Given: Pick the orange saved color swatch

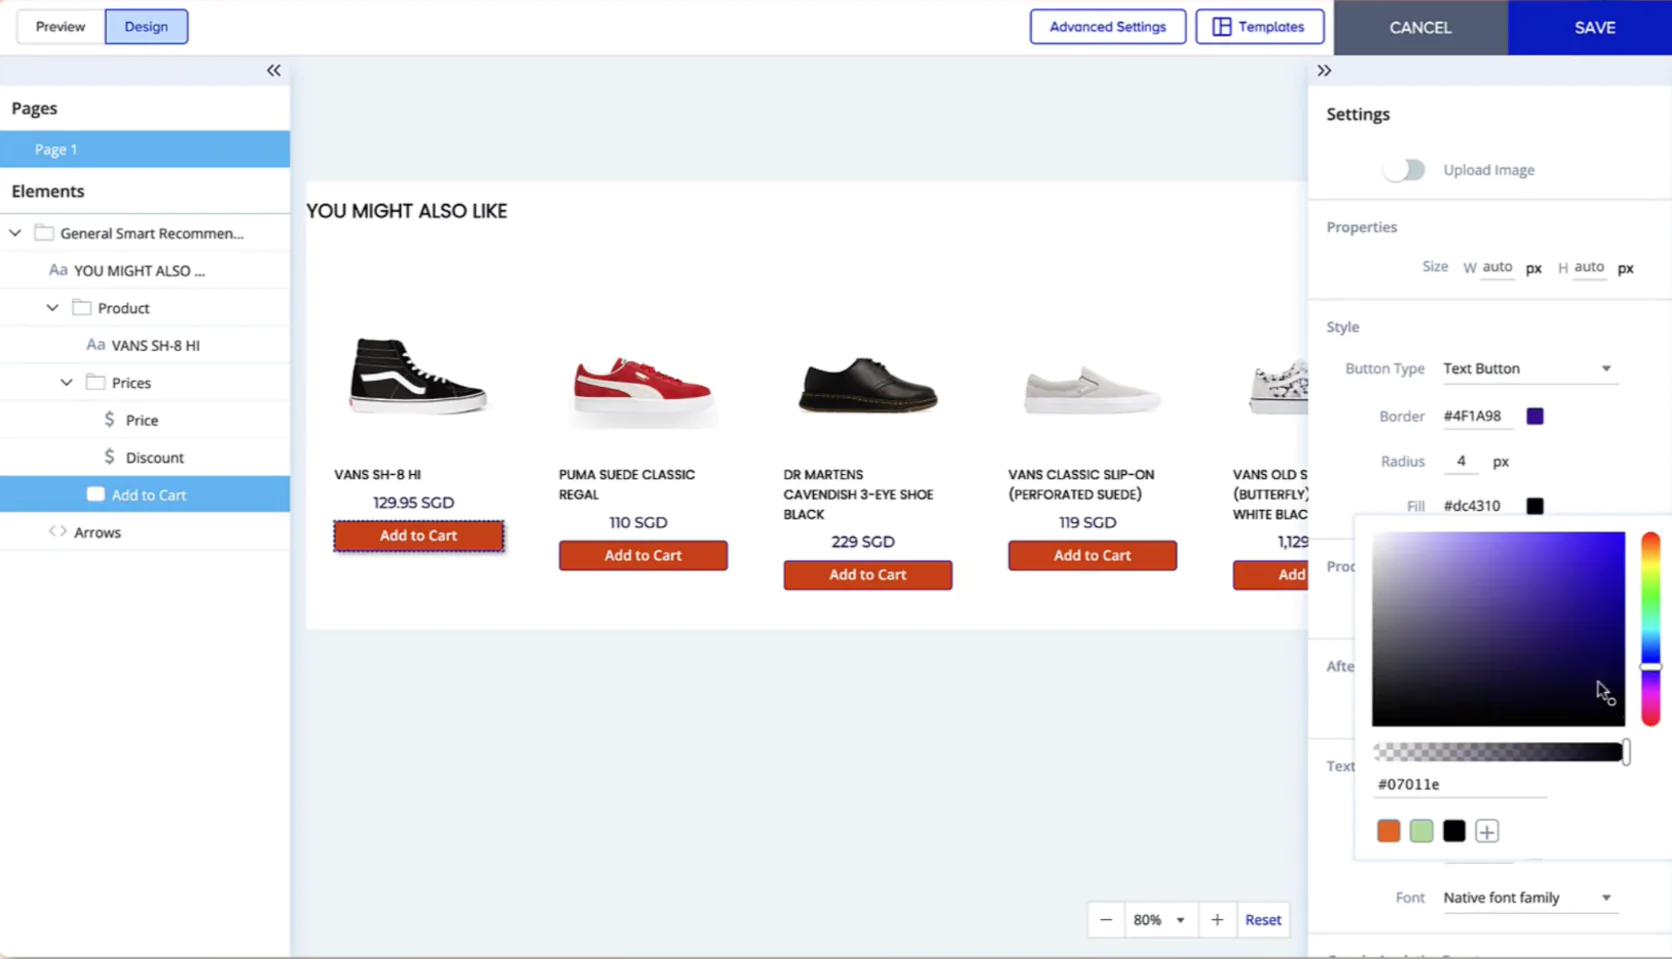Looking at the screenshot, I should [1388, 831].
